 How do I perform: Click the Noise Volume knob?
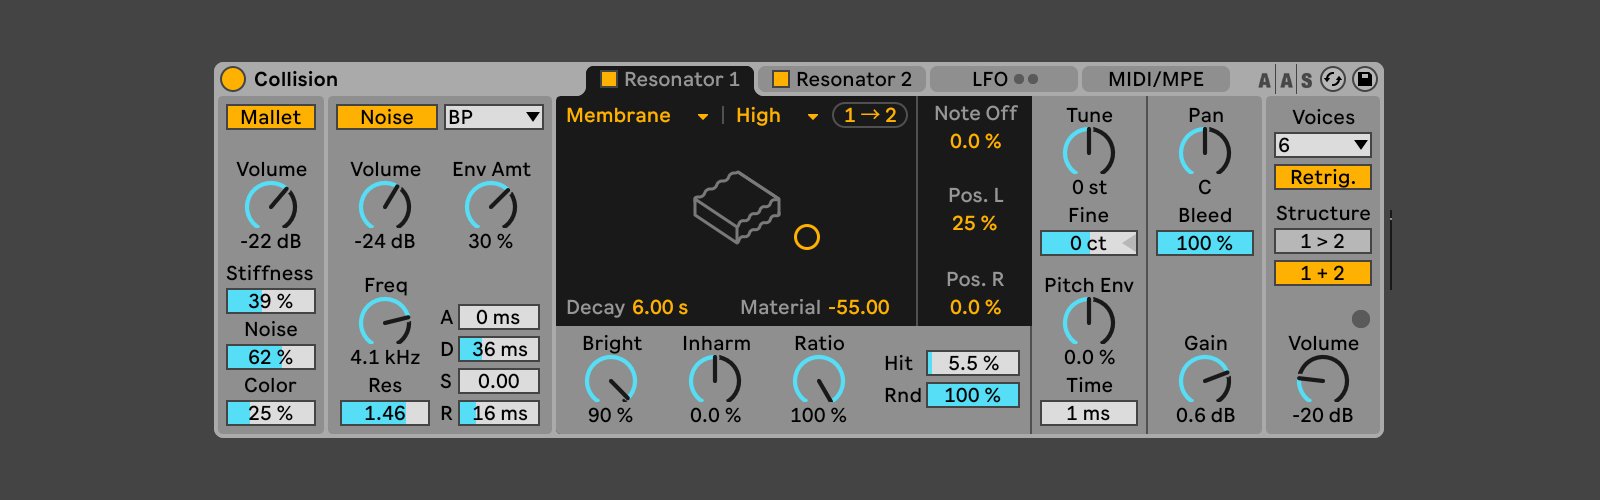point(385,207)
